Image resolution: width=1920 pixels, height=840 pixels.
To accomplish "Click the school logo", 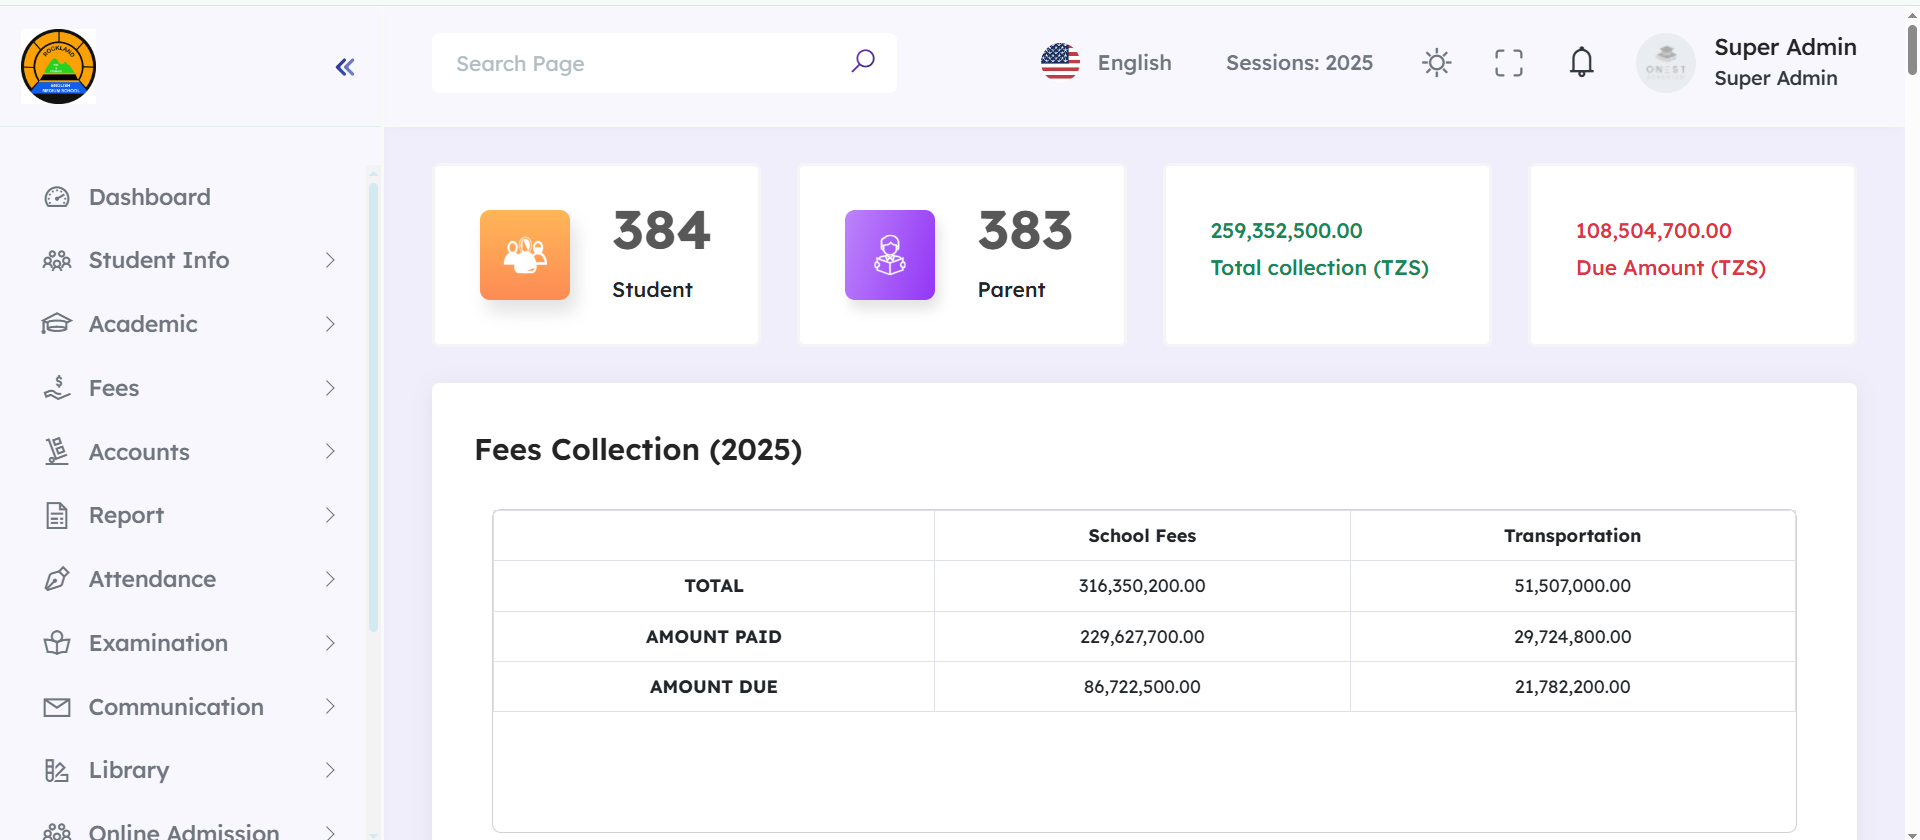I will click(59, 66).
